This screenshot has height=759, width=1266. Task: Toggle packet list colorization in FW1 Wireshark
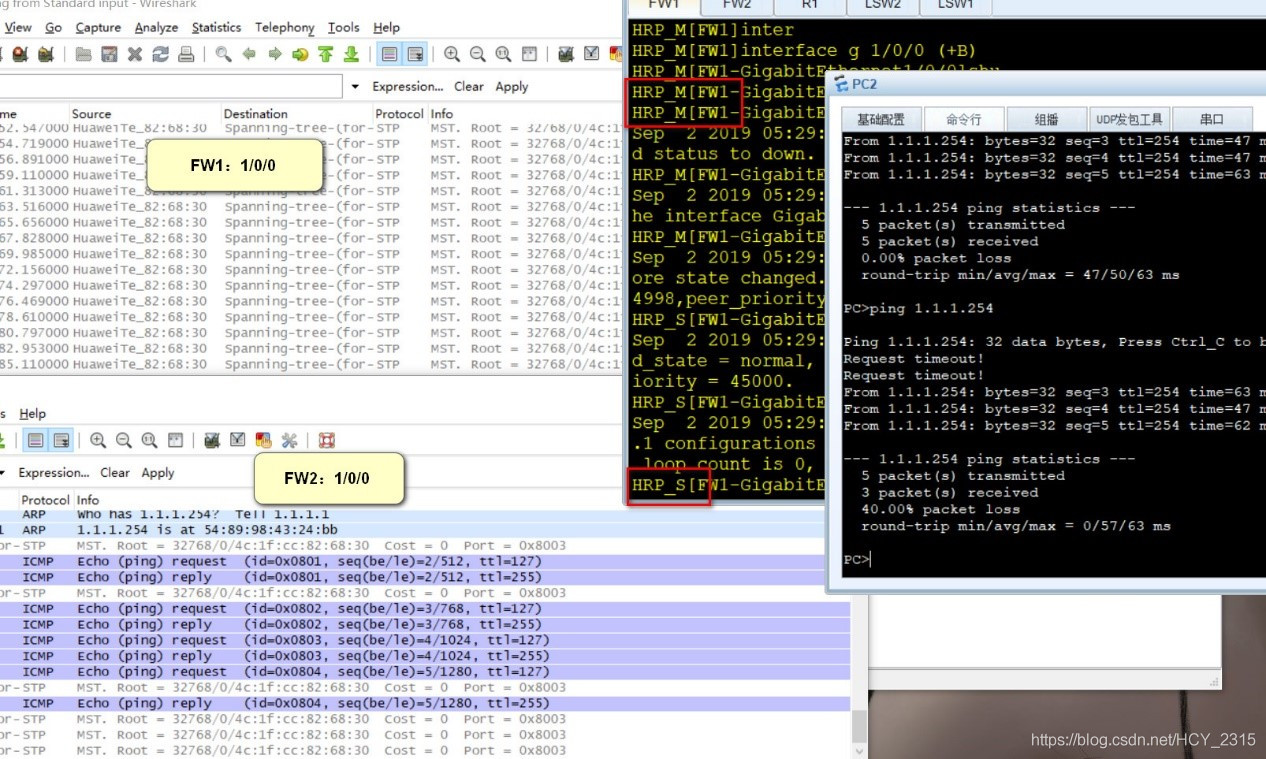[390, 54]
